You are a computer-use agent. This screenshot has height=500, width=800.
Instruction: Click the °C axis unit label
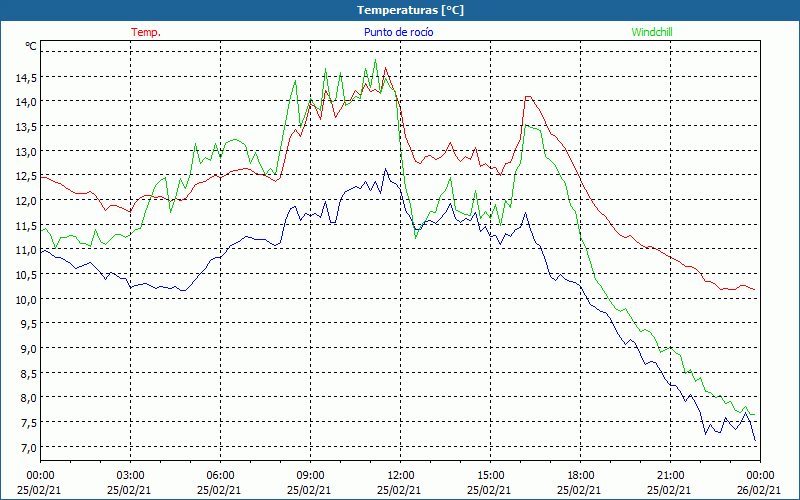tap(31, 46)
